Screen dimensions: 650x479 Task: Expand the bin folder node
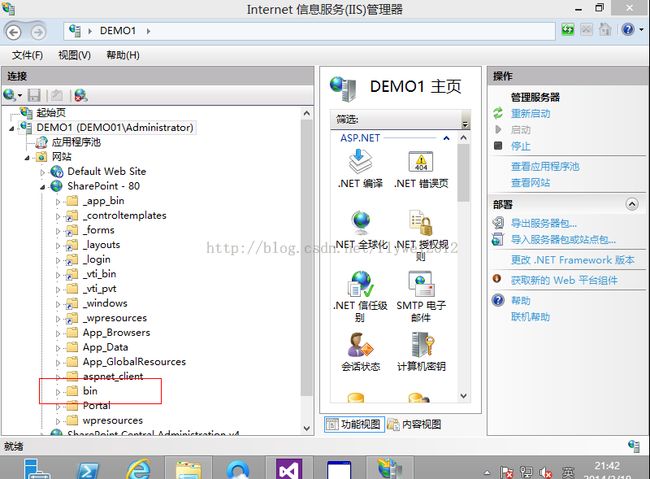pos(58,392)
